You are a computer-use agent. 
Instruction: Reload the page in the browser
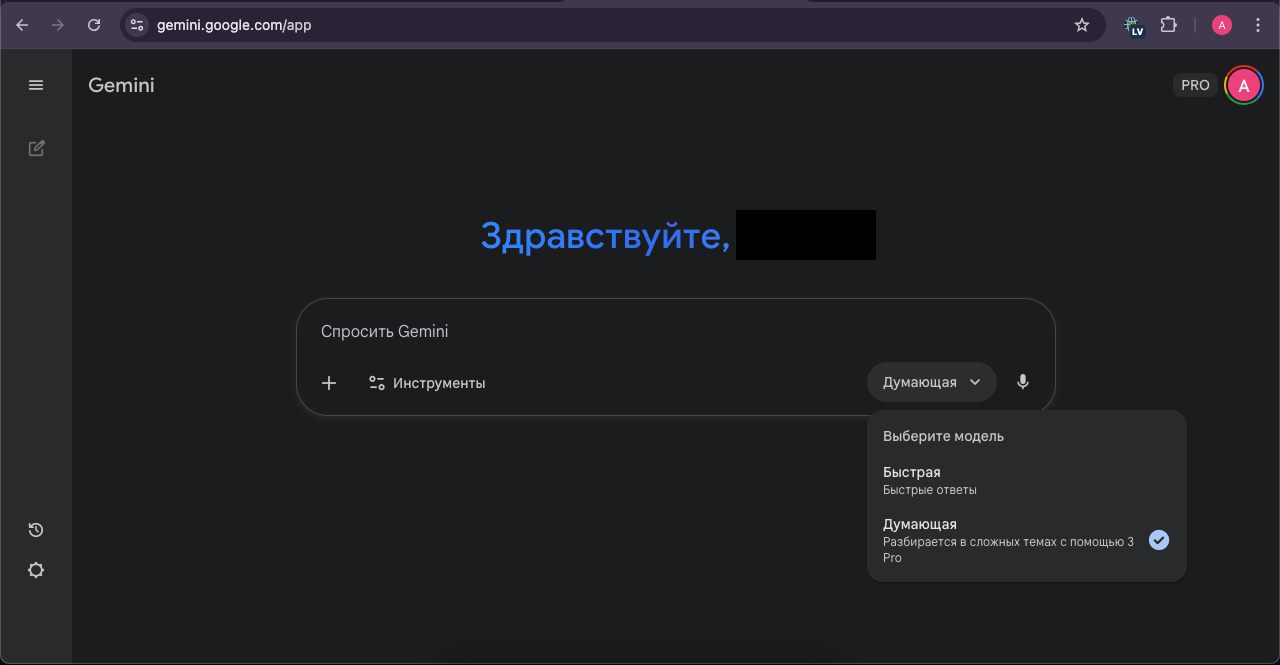(x=94, y=25)
